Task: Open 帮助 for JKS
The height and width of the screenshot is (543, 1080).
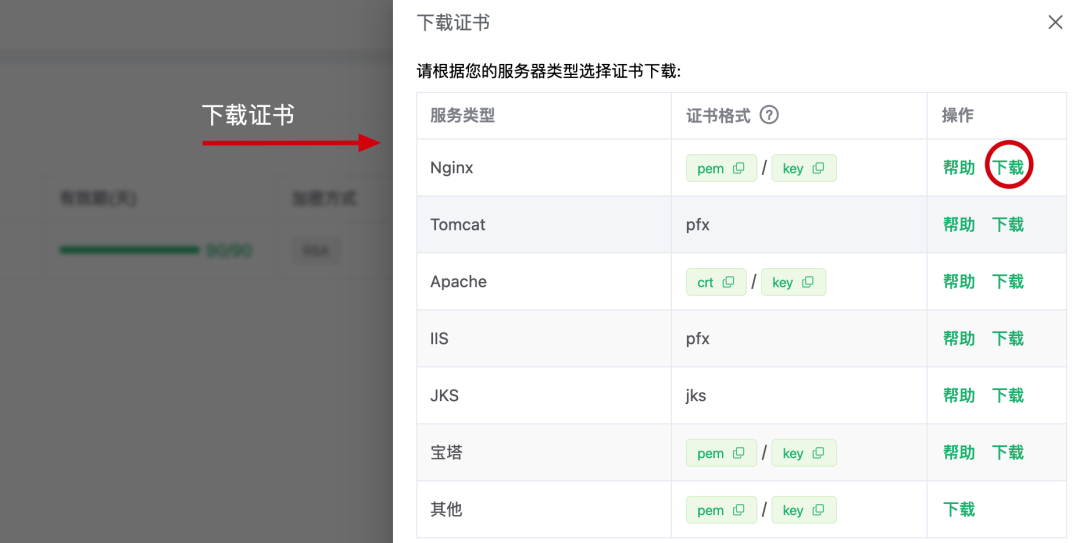Action: pyautogui.click(x=959, y=396)
